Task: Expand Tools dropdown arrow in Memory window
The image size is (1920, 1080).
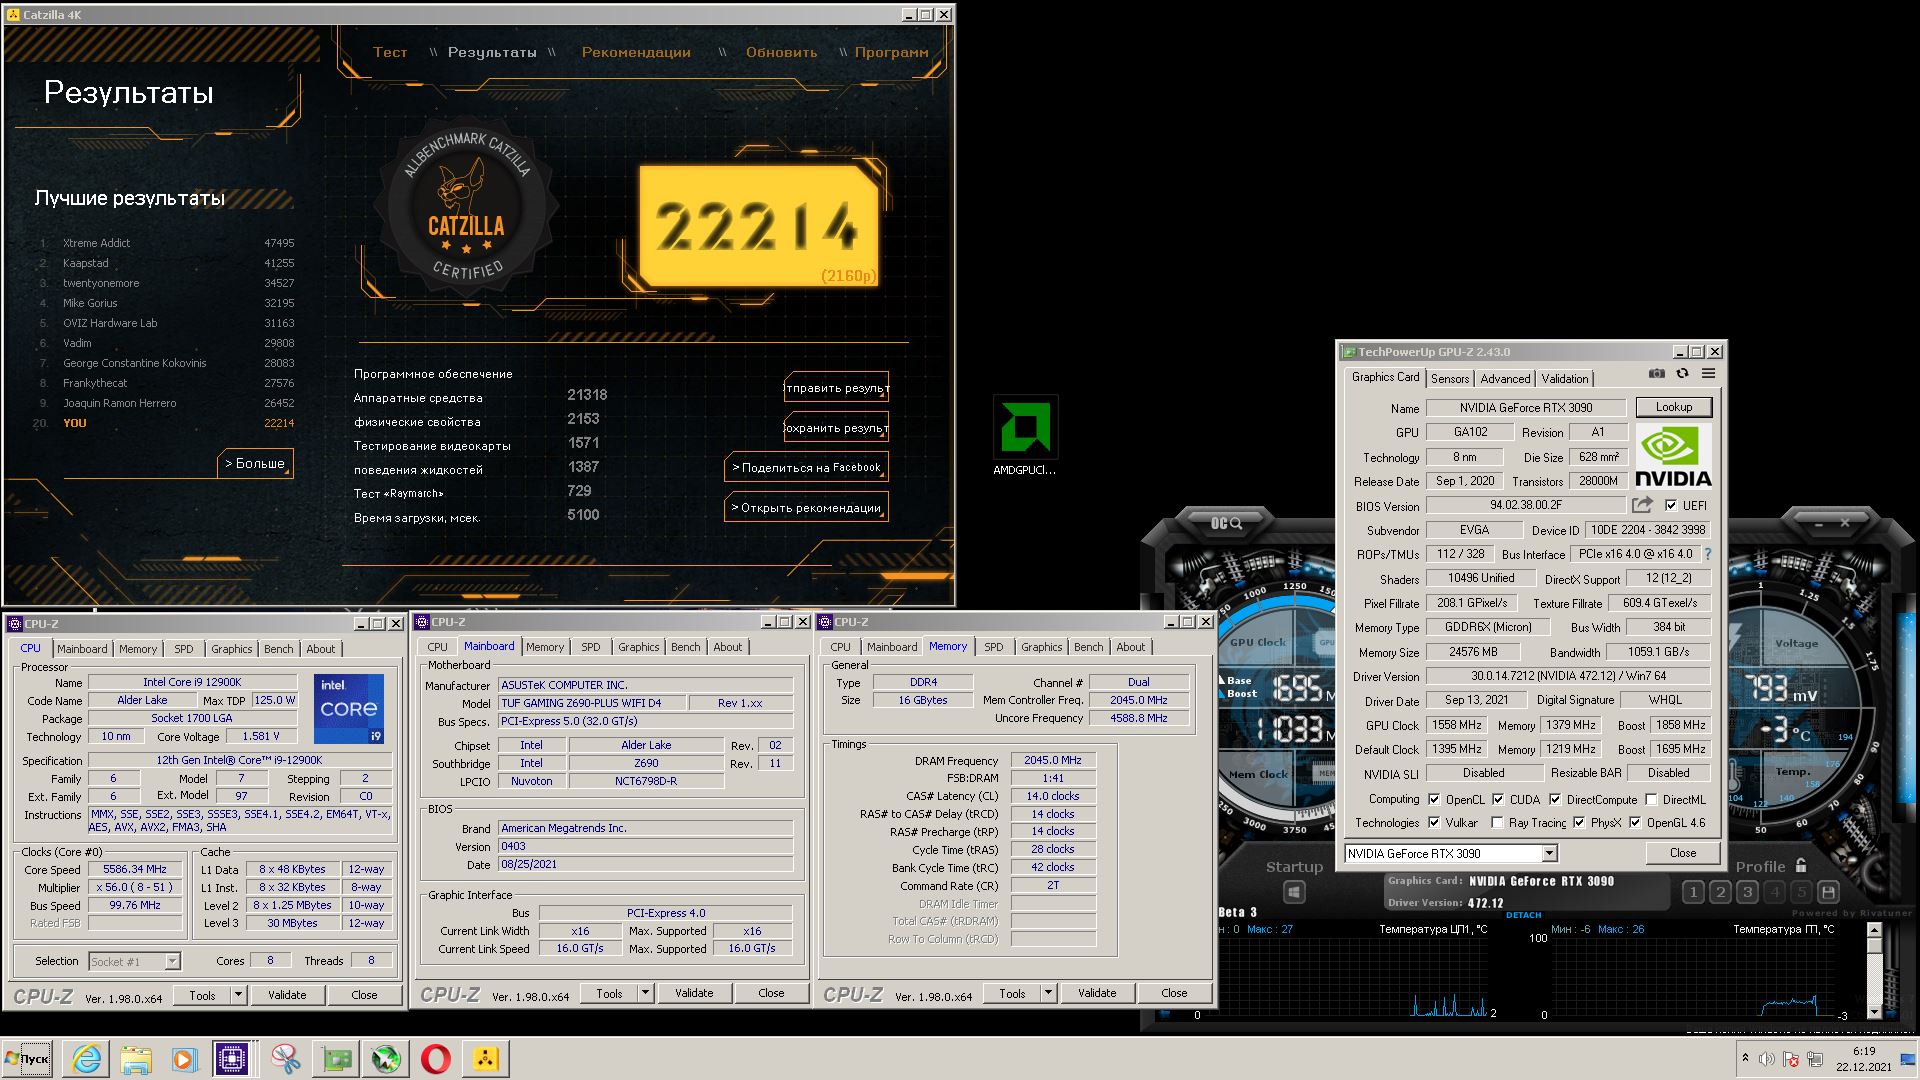Action: click(1048, 993)
